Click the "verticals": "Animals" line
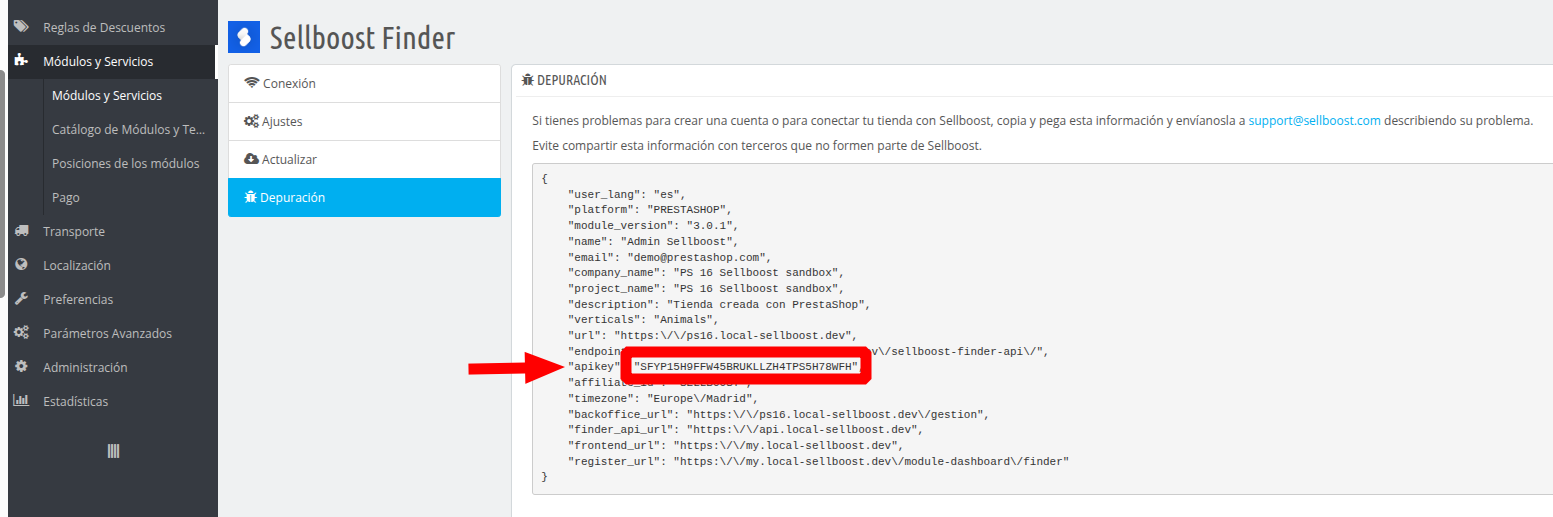This screenshot has width=1553, height=517. [x=643, y=319]
